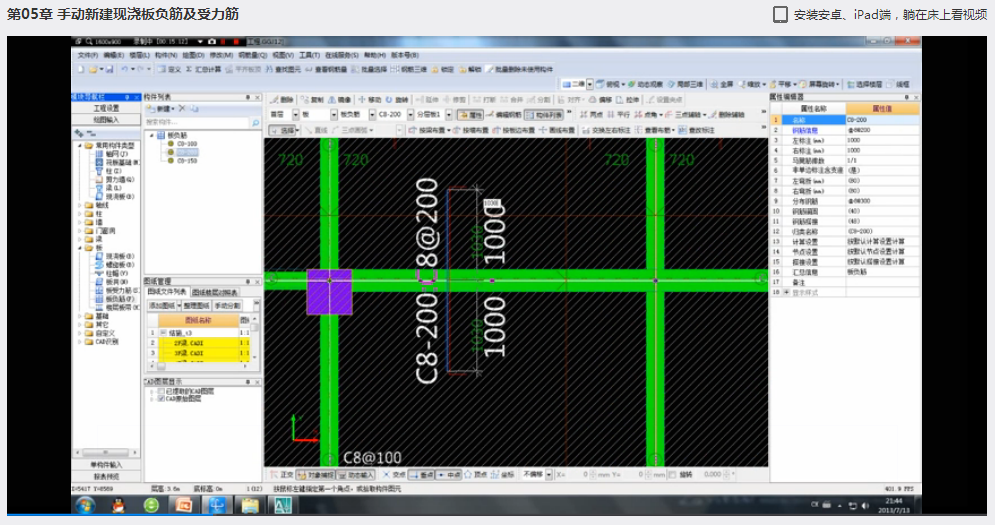Screen dimensions: 995x525
Task: Switch to 图纸楼层对照表 tab
Action: 216,292
